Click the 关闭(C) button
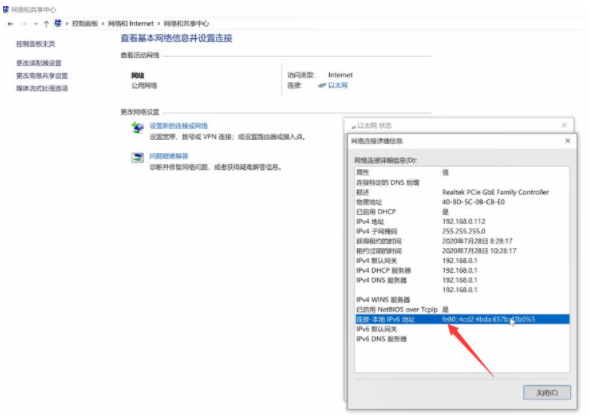This screenshot has width=590, height=416. 547,393
